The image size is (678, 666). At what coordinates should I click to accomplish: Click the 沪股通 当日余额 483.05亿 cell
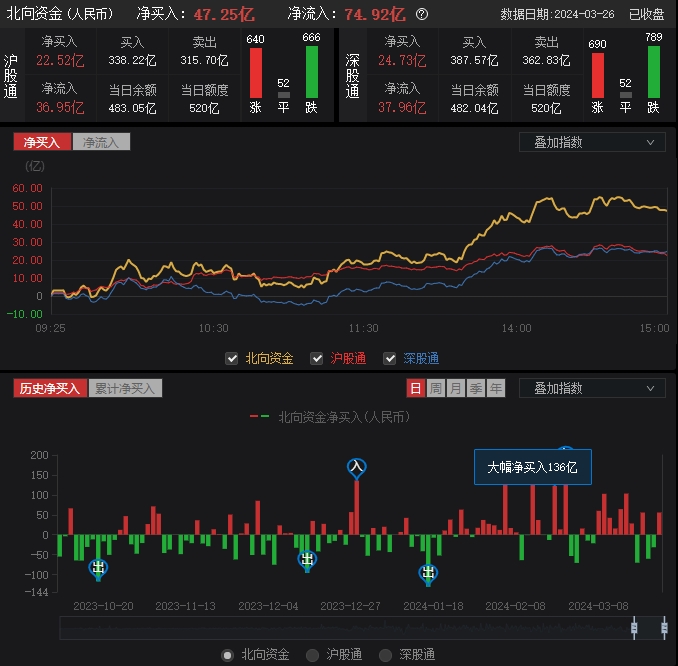click(x=132, y=99)
